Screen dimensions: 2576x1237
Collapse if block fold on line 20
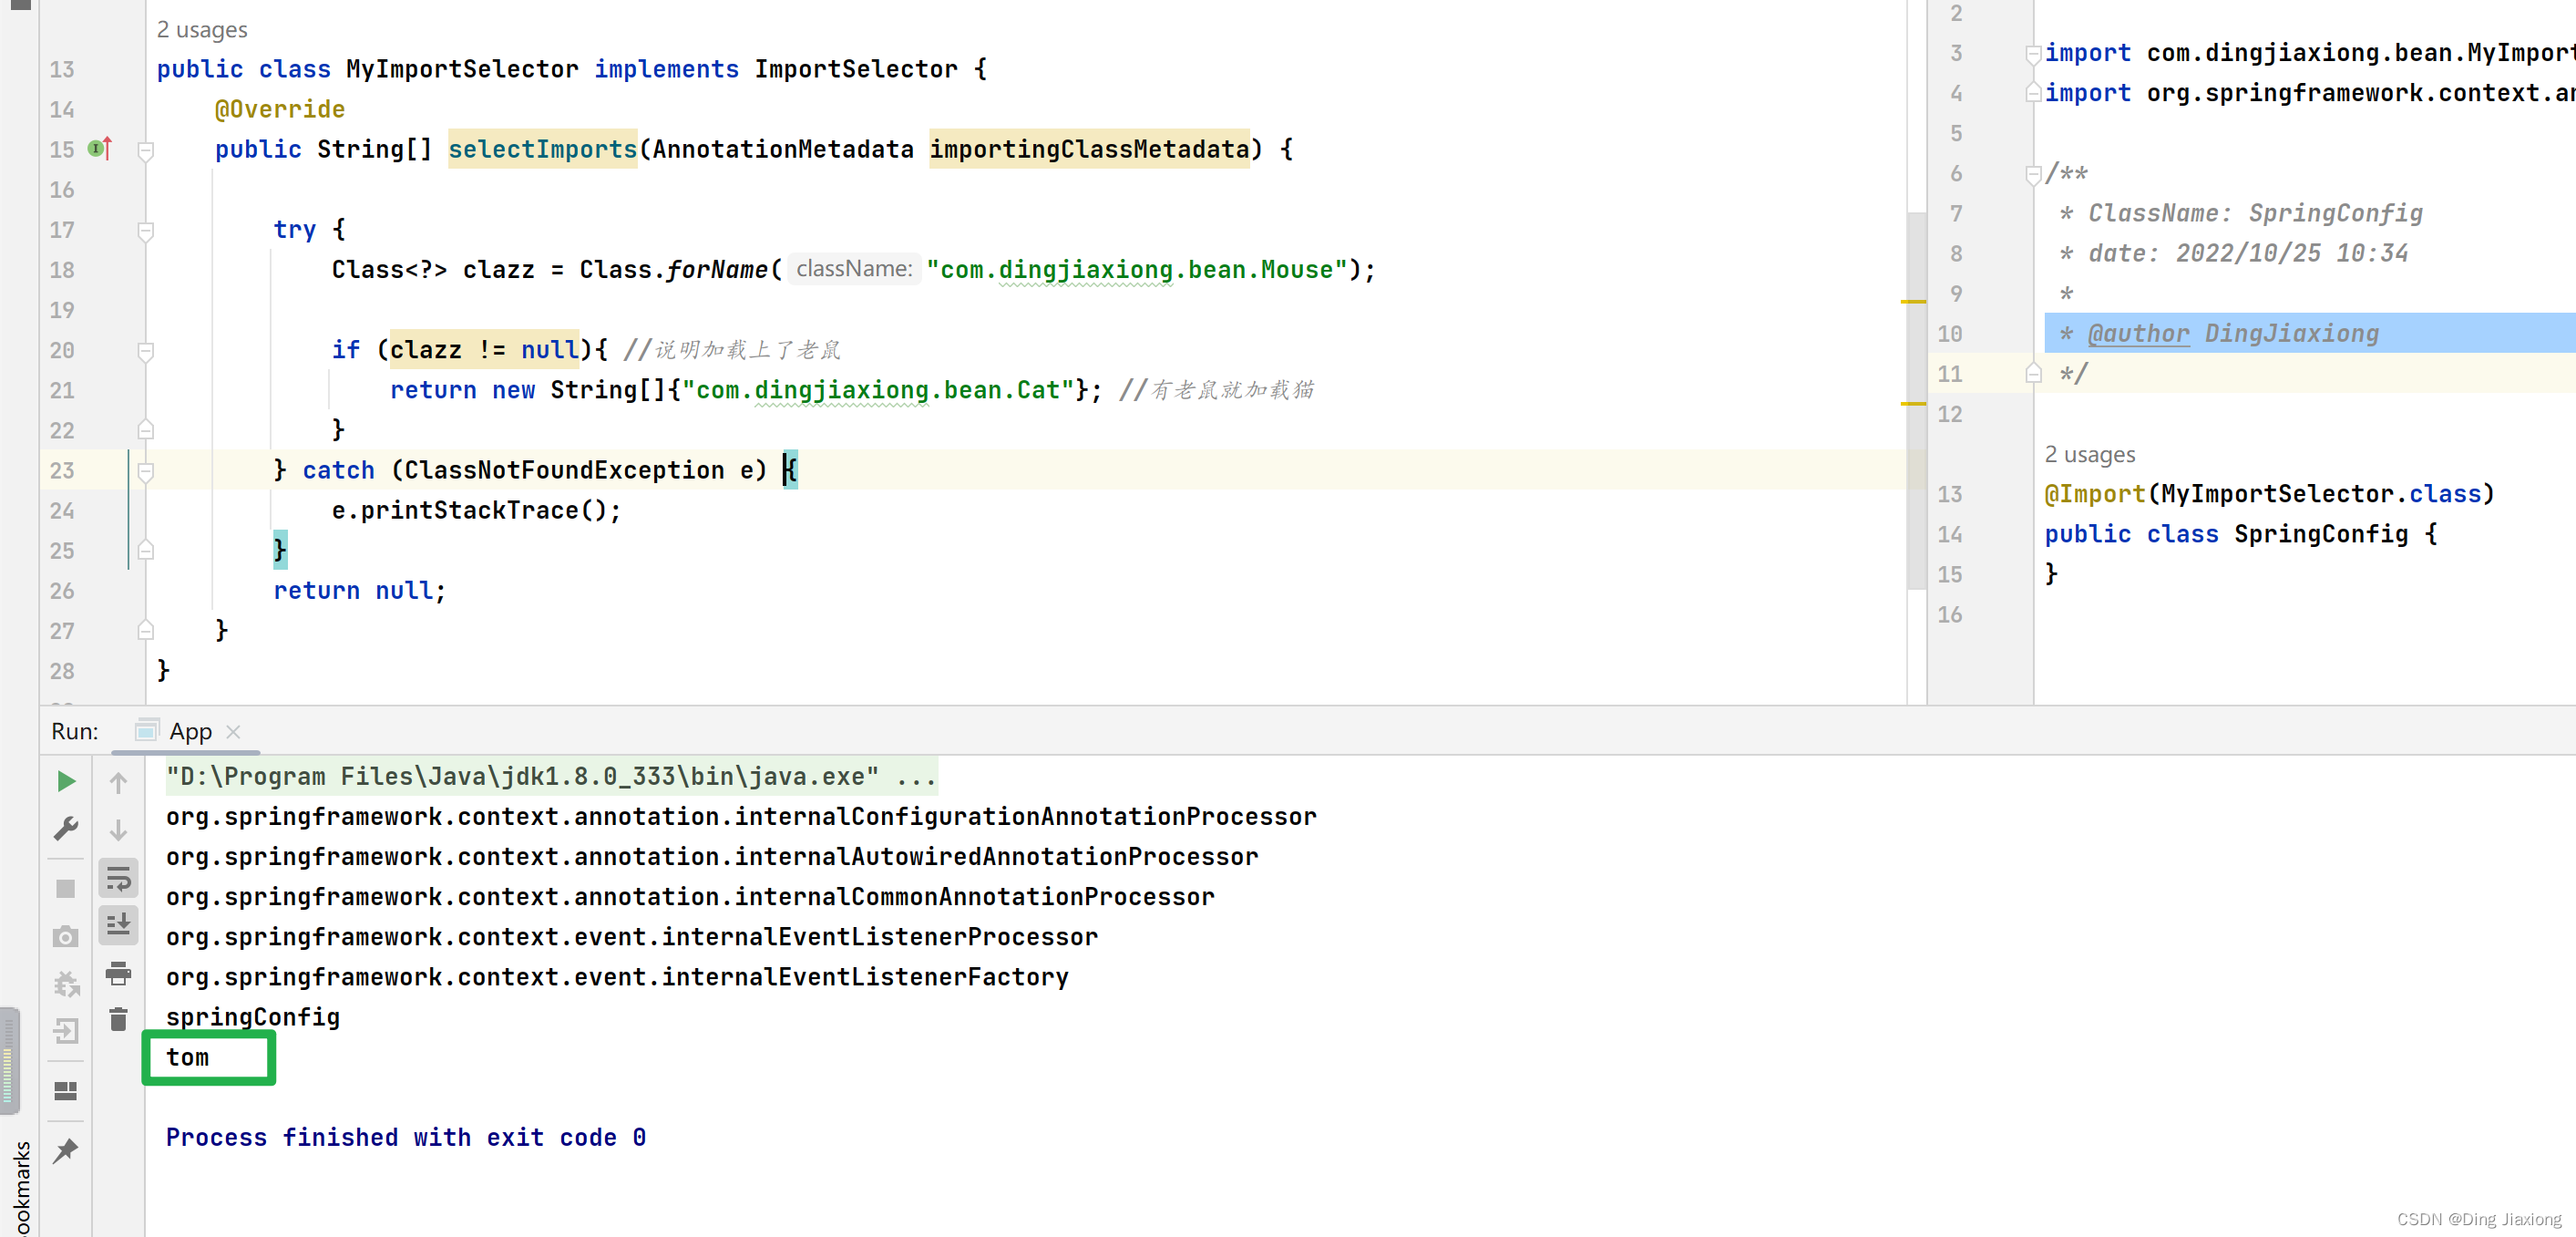point(146,351)
